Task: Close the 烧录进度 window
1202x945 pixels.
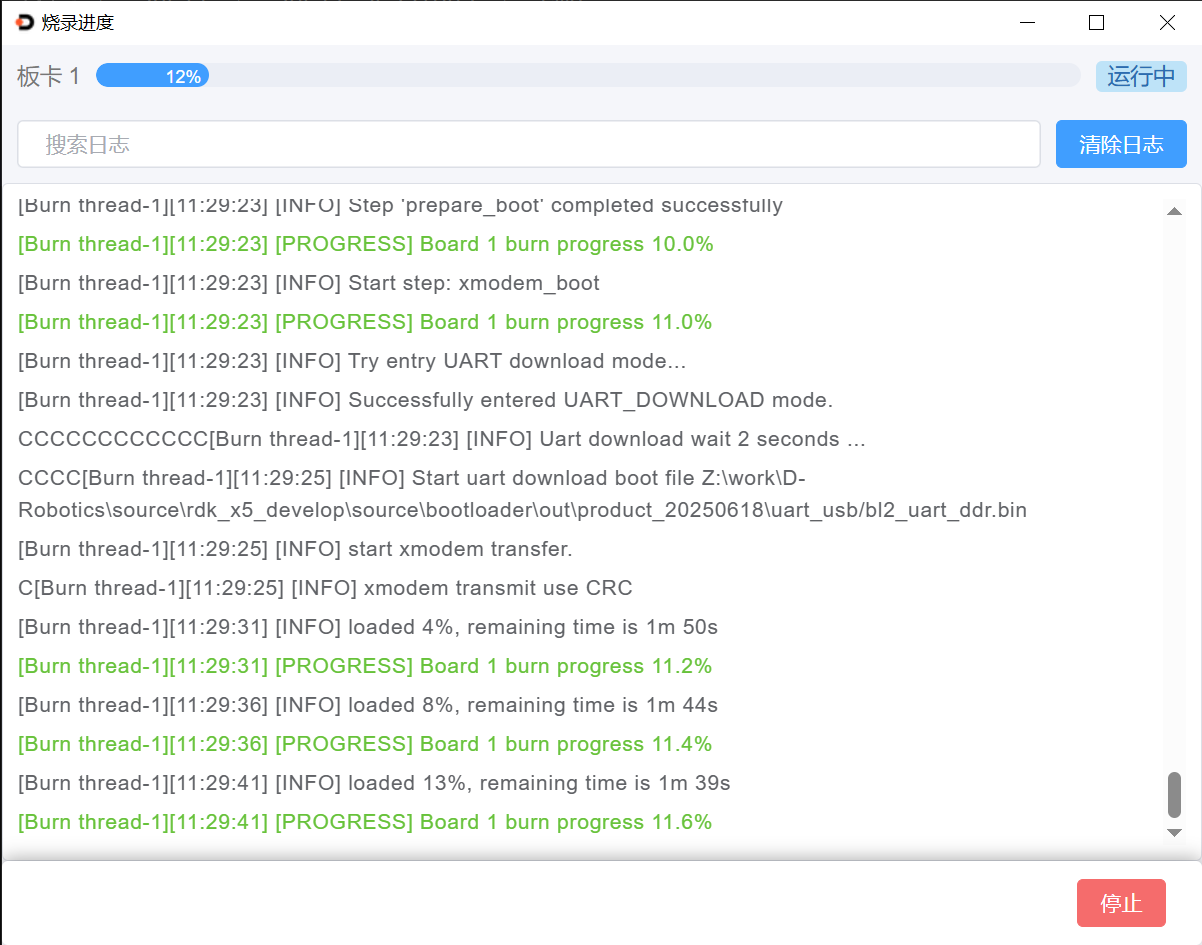Action: (x=1167, y=22)
